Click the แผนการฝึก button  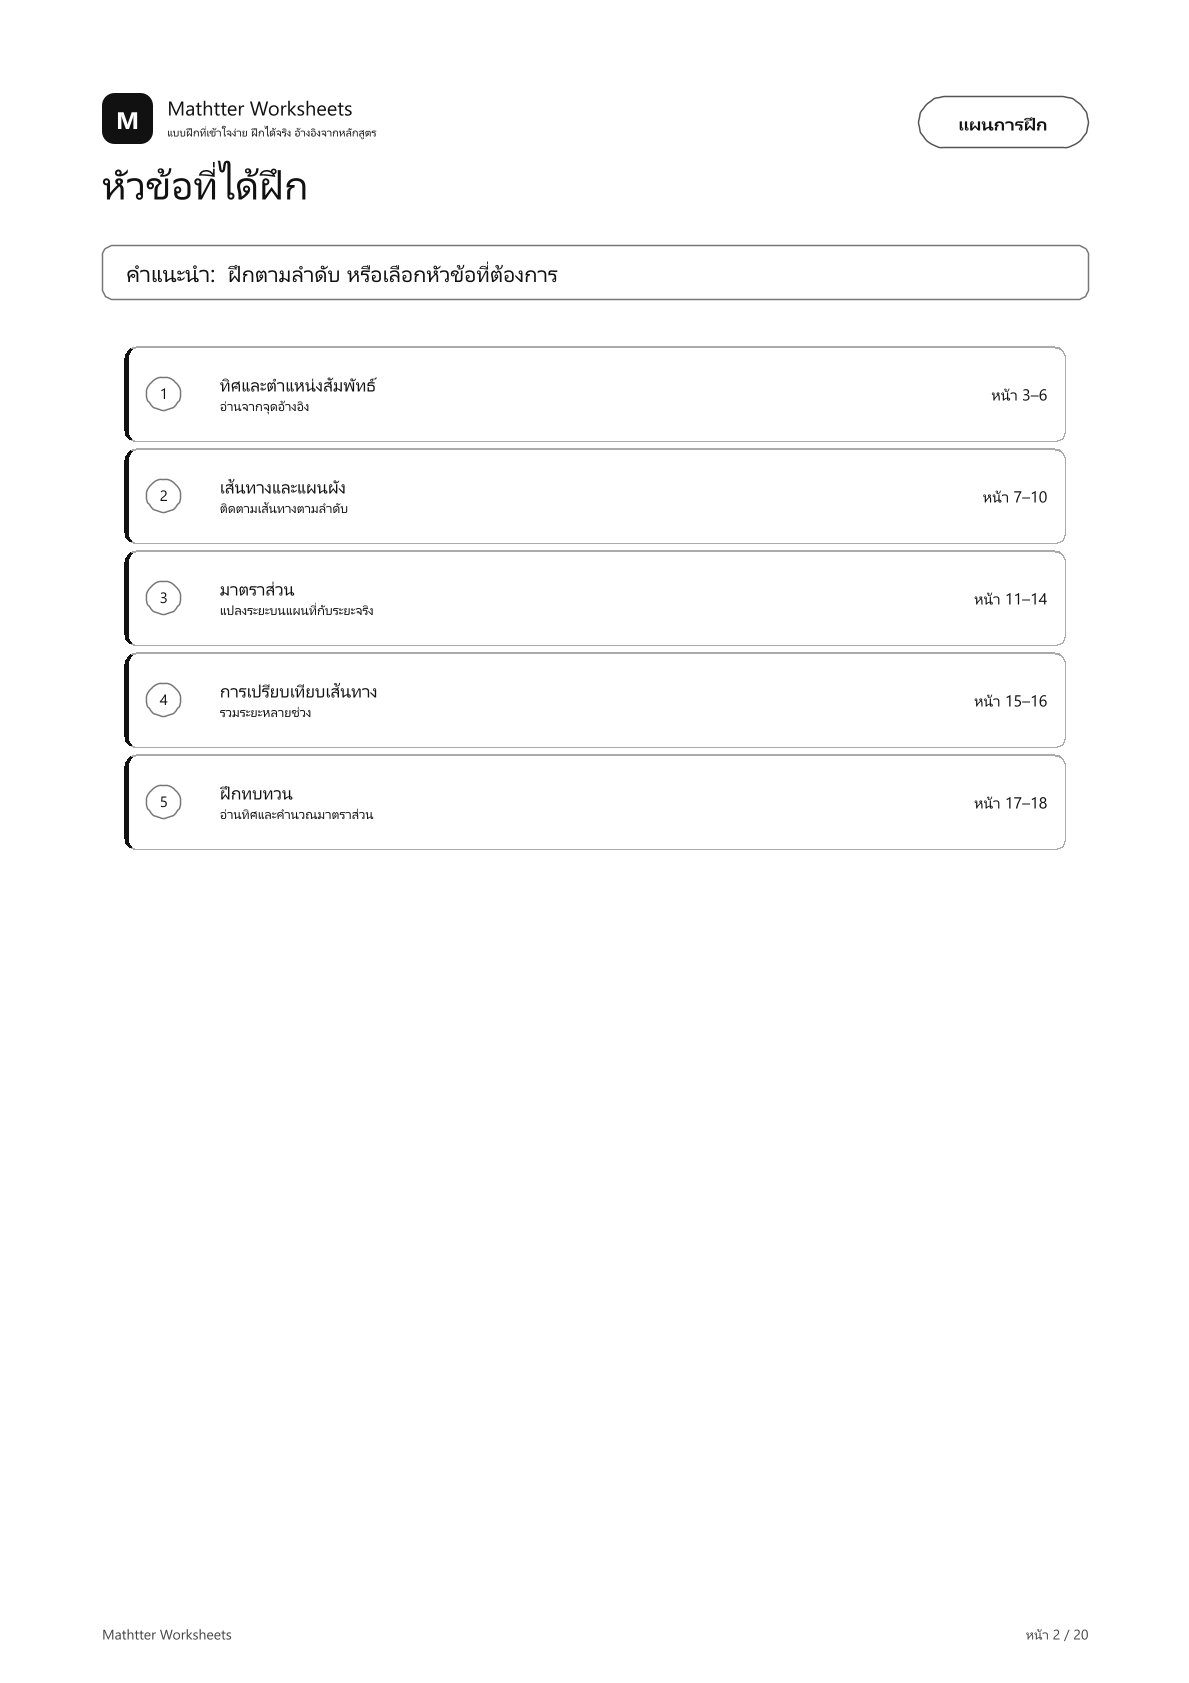(x=1003, y=123)
